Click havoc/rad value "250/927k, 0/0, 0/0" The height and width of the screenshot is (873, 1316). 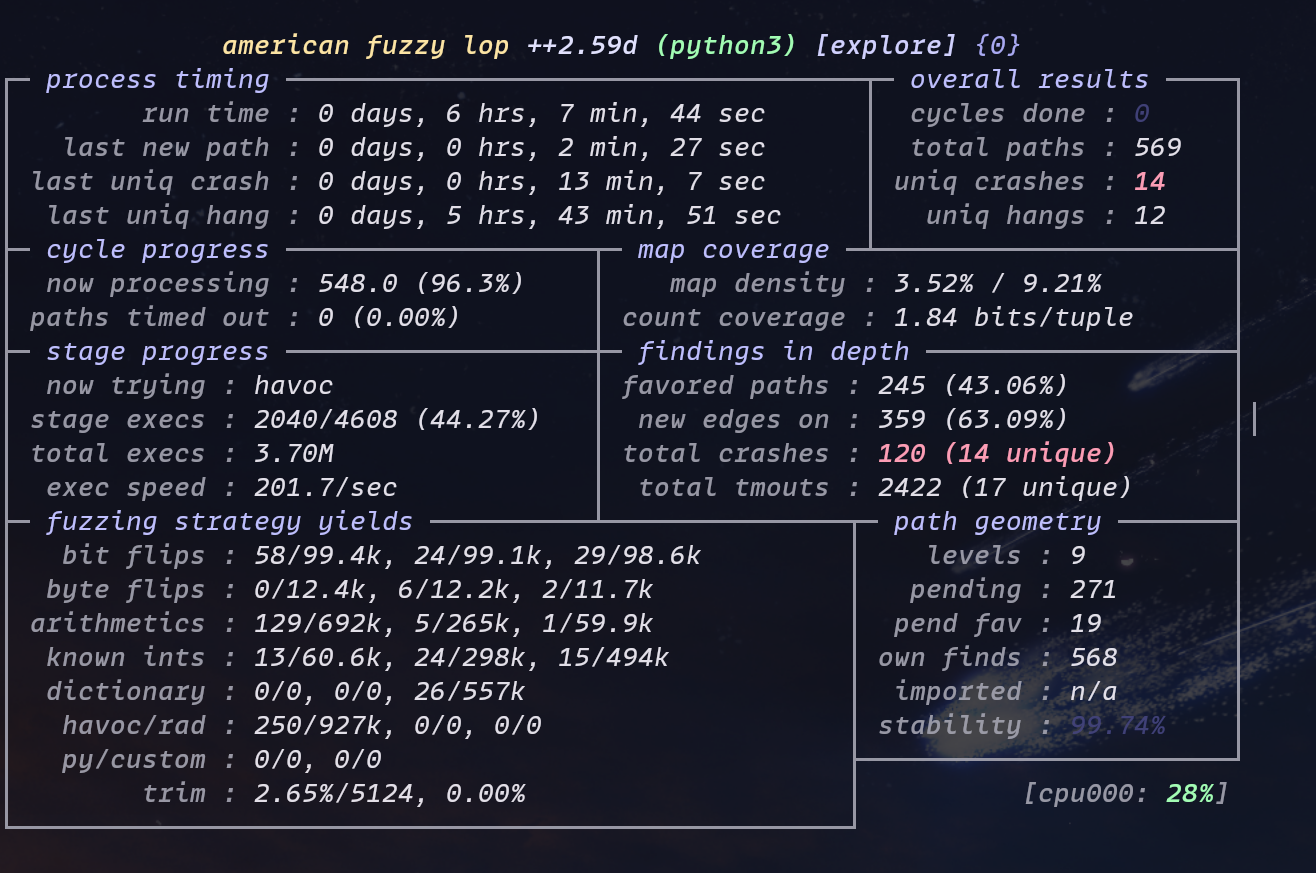pos(398,726)
